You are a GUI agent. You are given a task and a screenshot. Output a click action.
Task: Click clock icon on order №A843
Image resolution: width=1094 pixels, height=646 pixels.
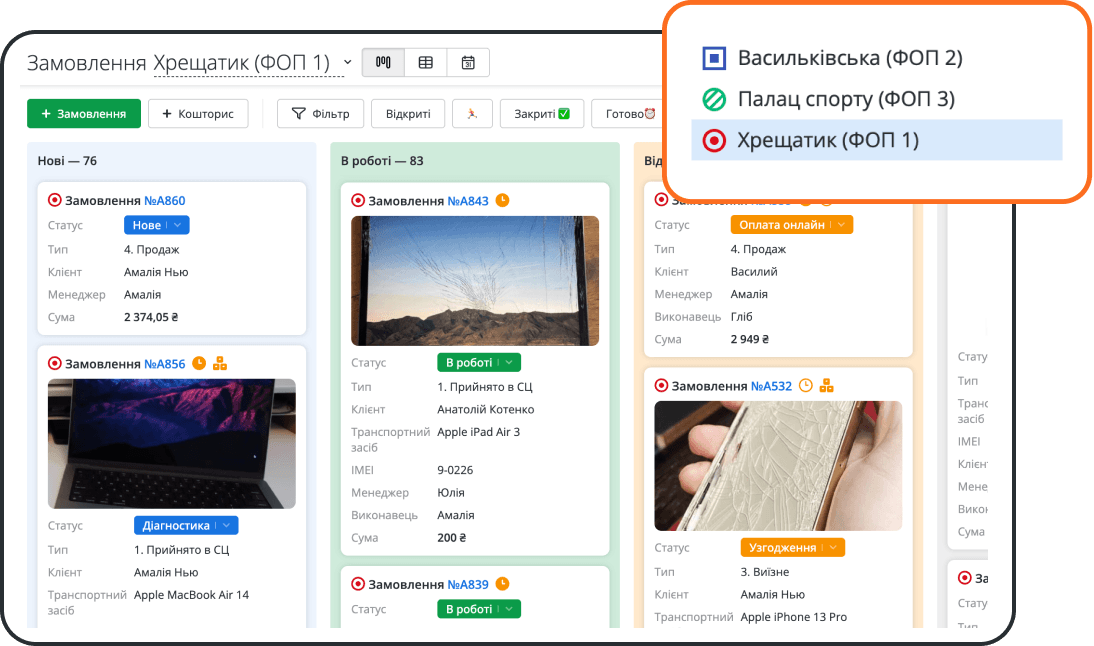click(x=503, y=200)
